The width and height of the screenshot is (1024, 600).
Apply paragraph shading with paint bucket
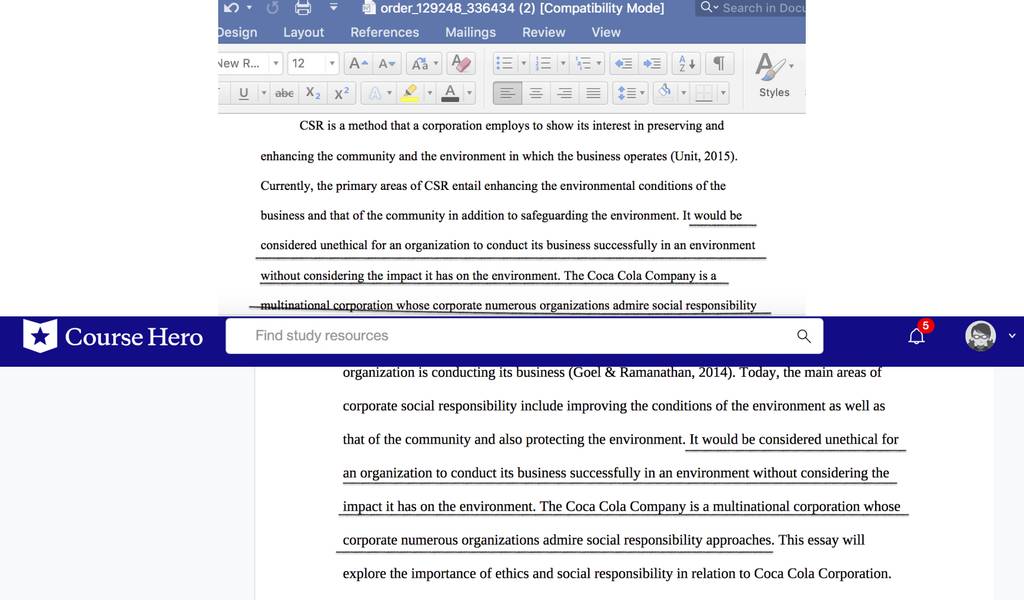(x=665, y=92)
